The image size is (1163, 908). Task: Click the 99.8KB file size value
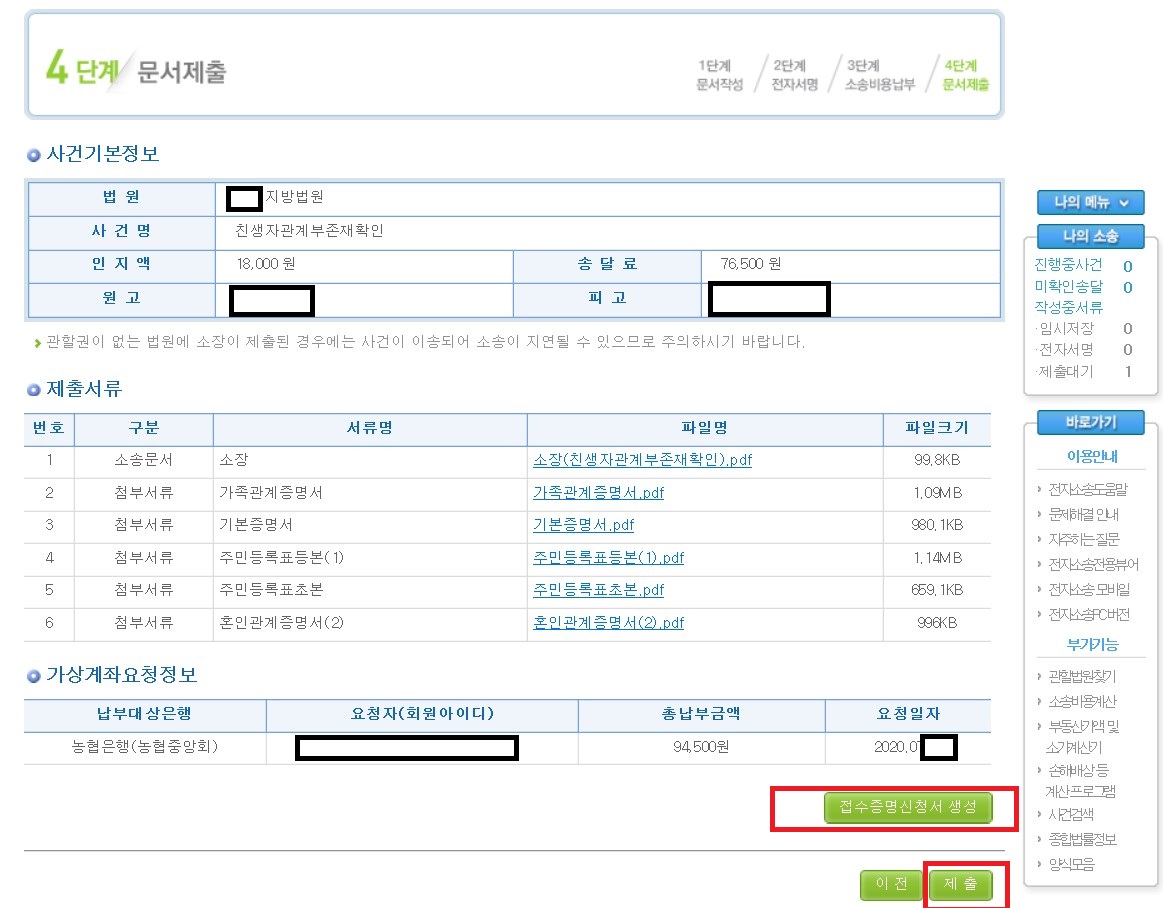(937, 460)
